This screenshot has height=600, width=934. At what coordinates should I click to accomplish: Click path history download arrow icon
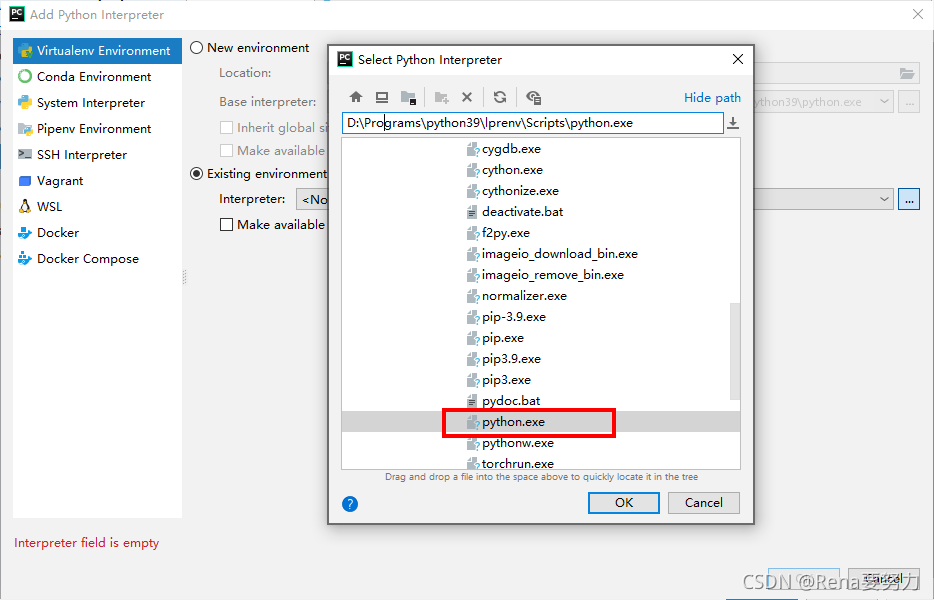coord(733,123)
